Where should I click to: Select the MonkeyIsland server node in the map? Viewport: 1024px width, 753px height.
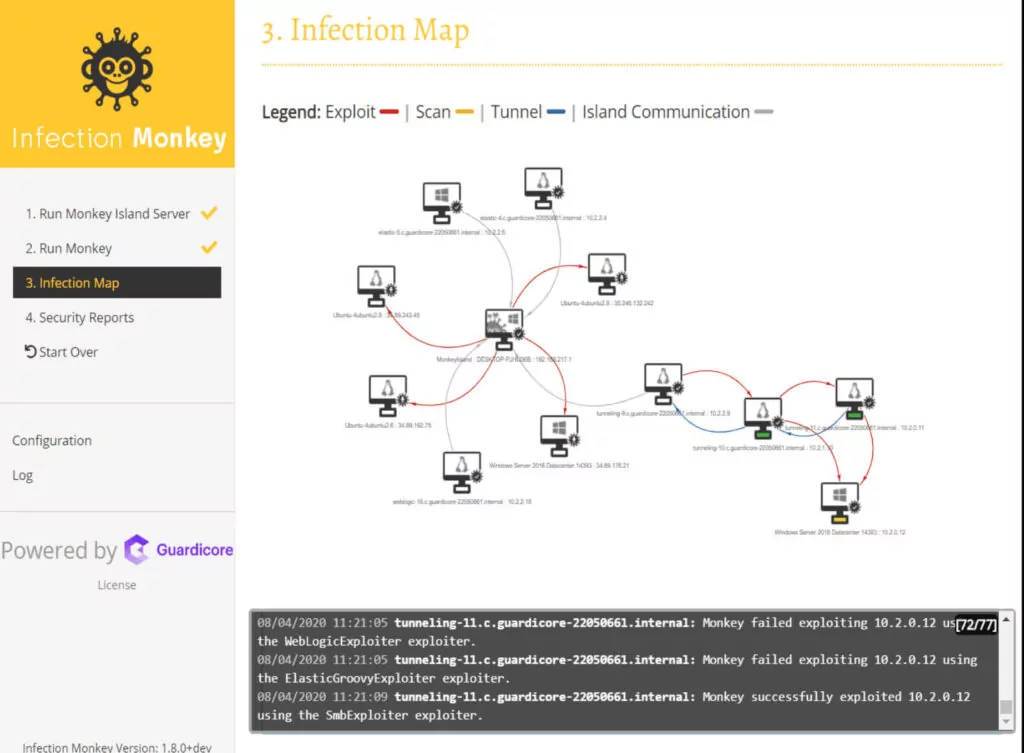(505, 323)
